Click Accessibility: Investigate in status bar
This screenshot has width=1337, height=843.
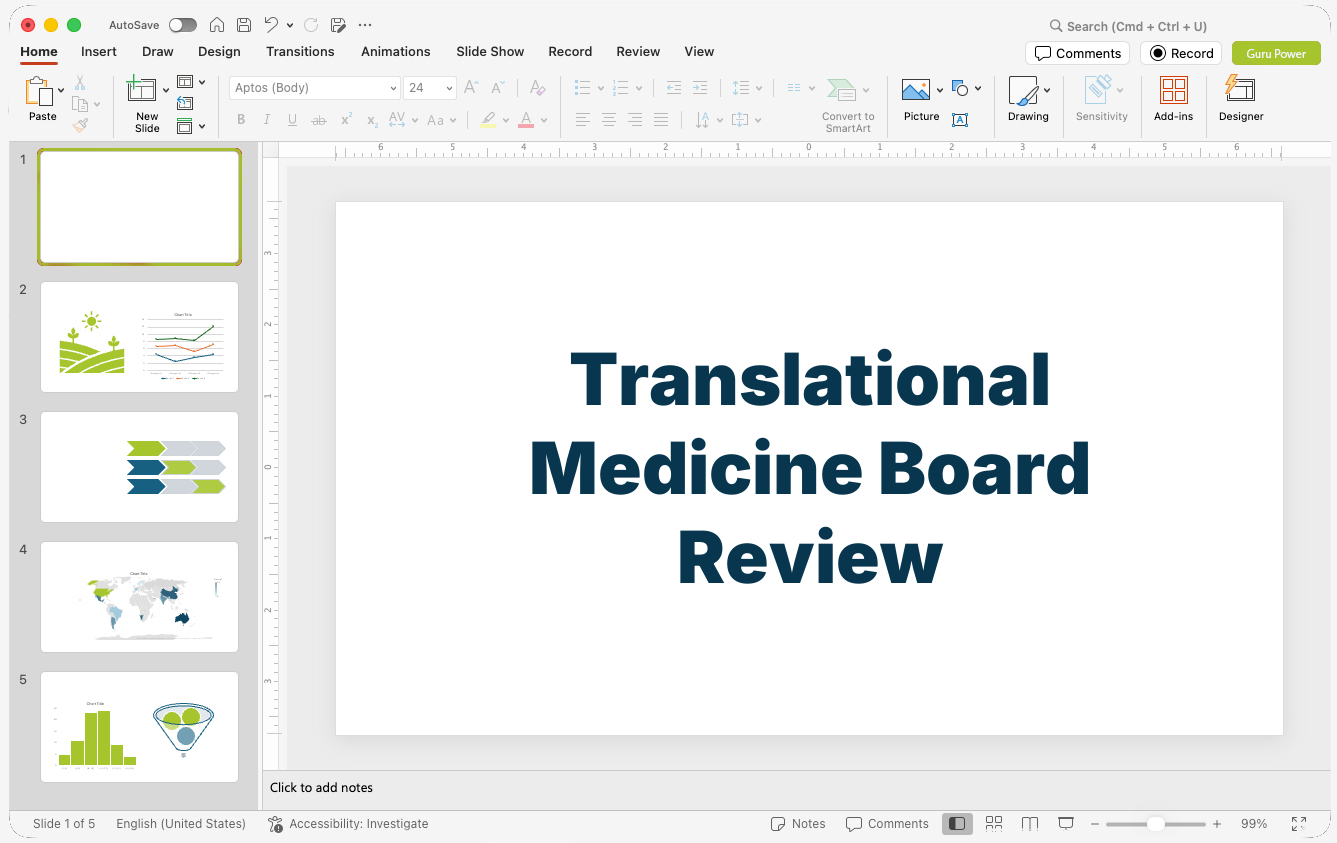click(x=348, y=824)
